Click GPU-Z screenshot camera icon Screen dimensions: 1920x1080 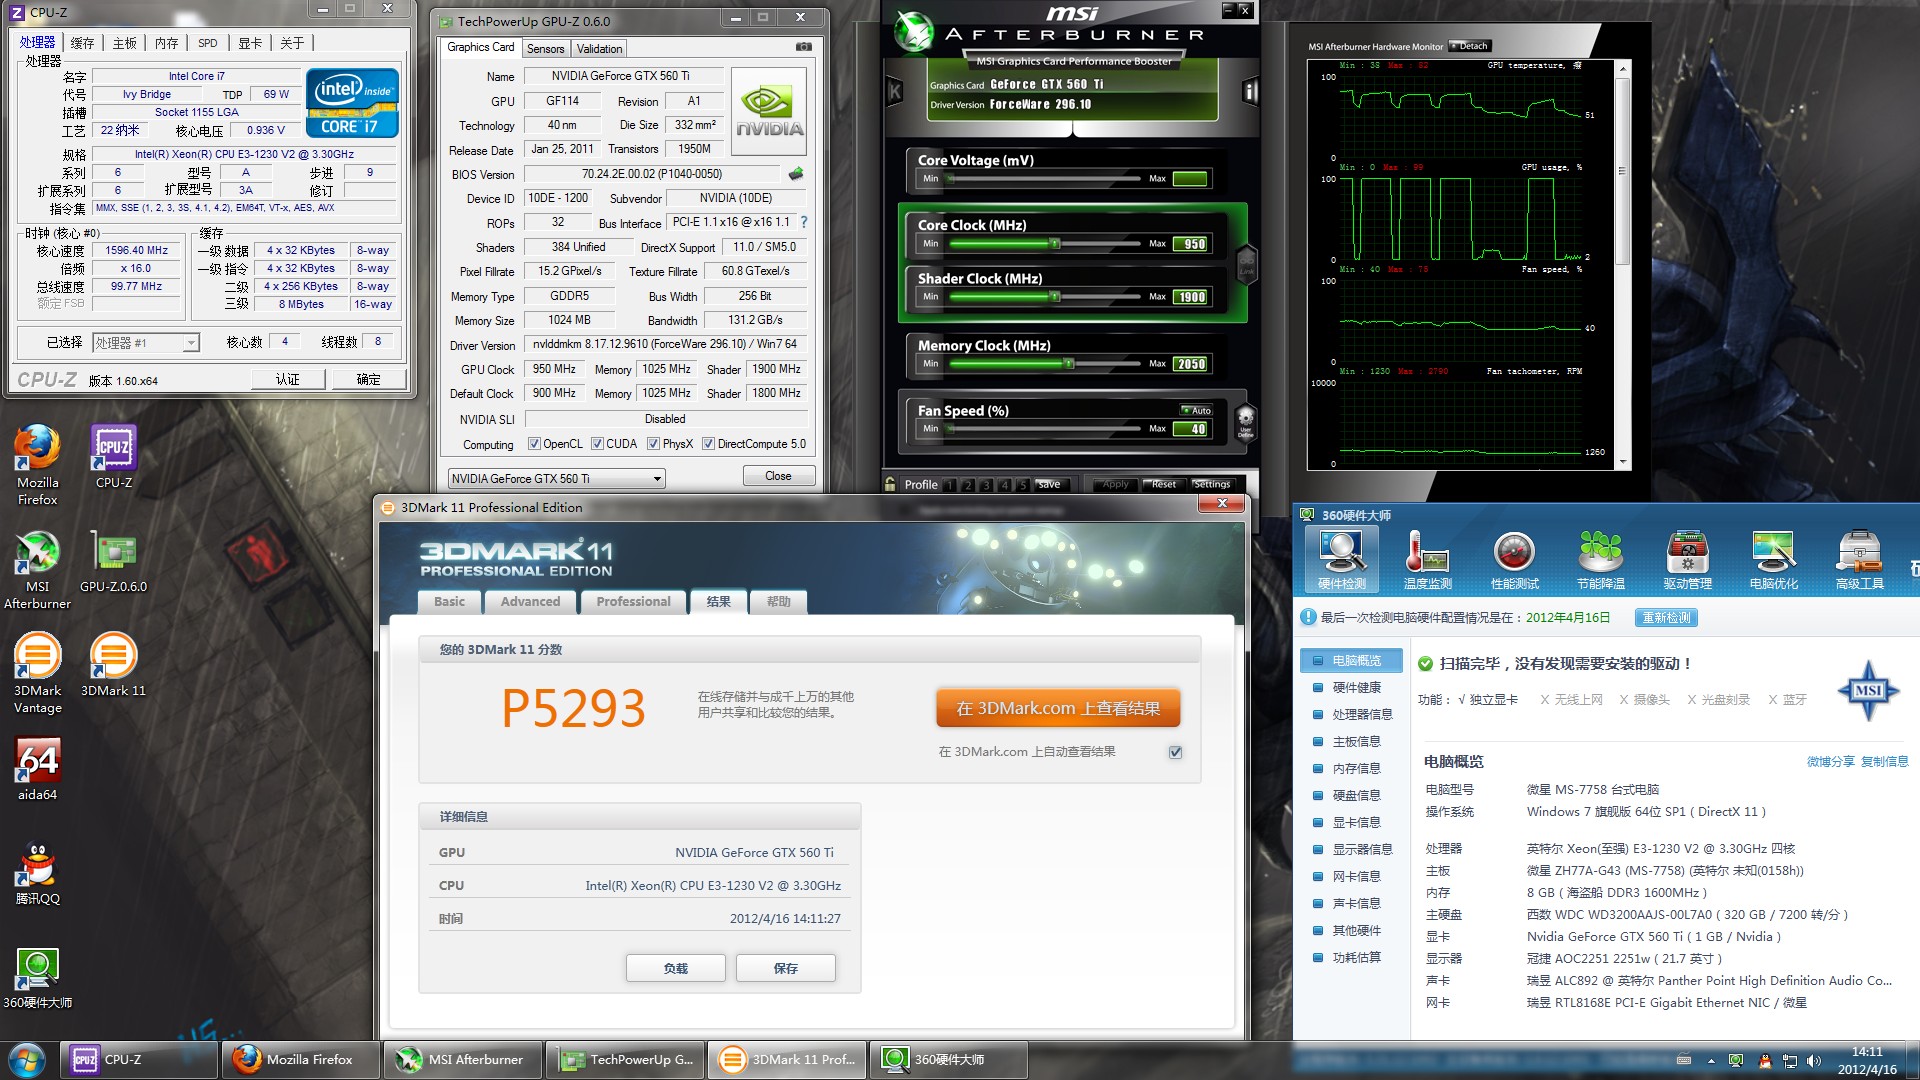(803, 47)
